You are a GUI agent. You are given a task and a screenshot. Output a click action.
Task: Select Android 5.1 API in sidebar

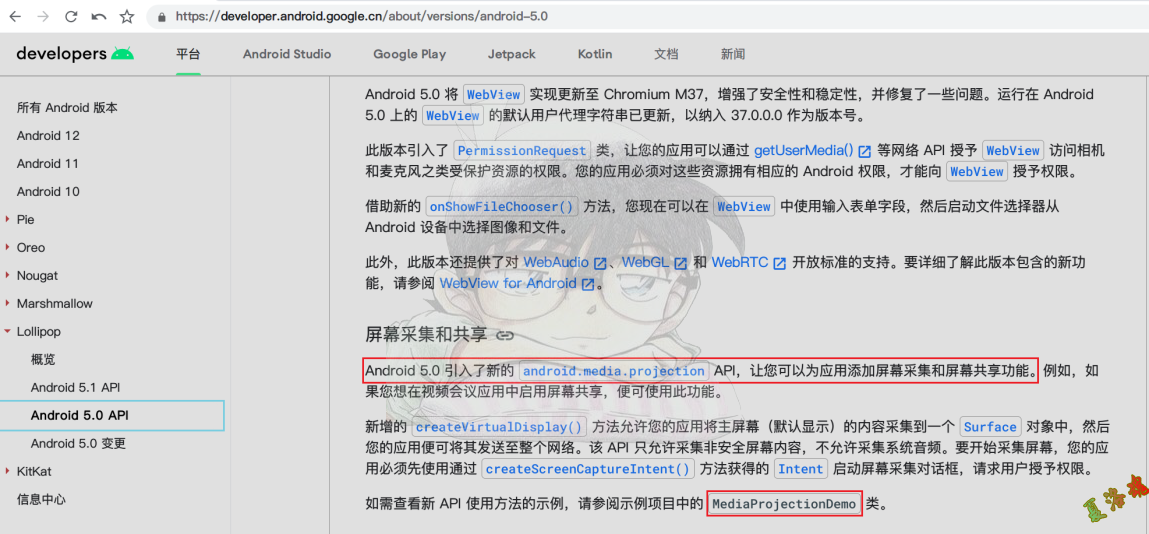[75, 387]
